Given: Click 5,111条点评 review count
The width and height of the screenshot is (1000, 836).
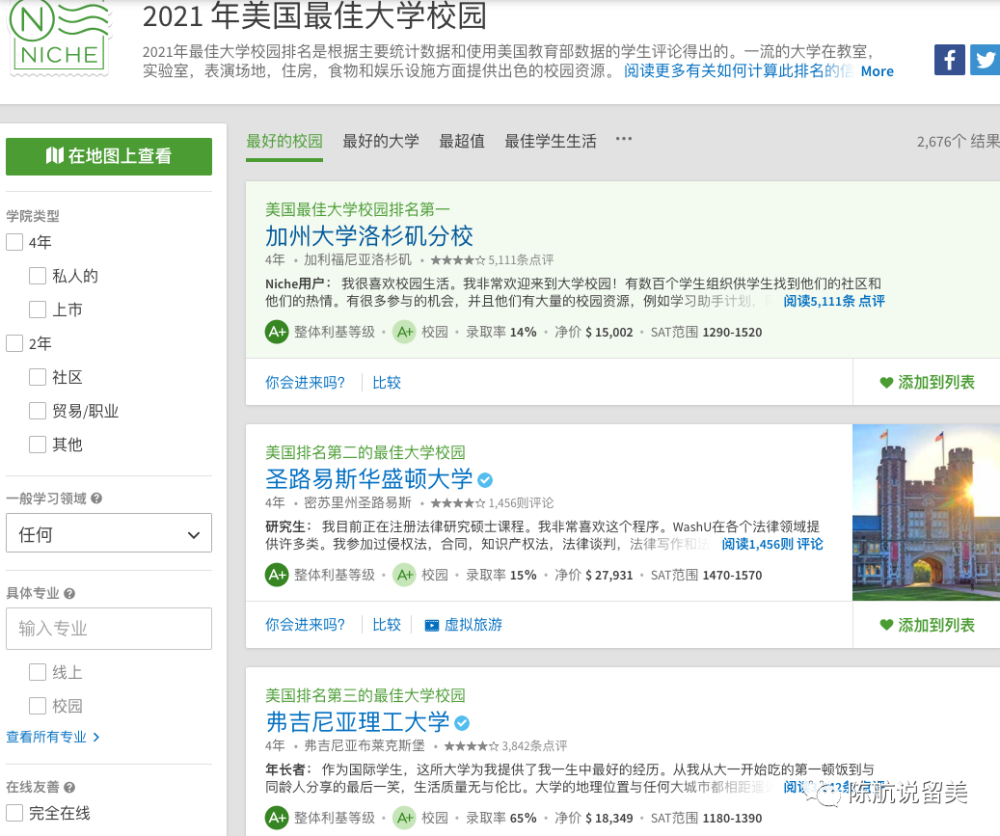Looking at the screenshot, I should click(x=521, y=260).
